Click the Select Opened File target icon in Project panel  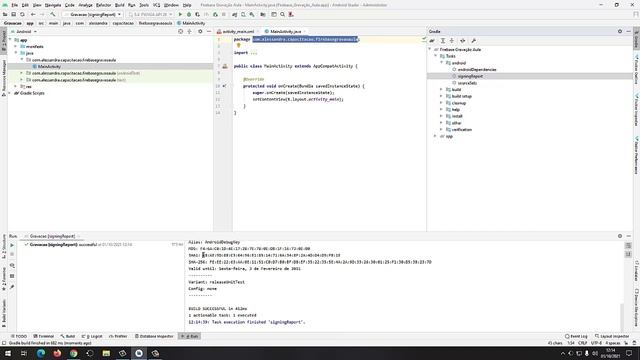(x=180, y=31)
